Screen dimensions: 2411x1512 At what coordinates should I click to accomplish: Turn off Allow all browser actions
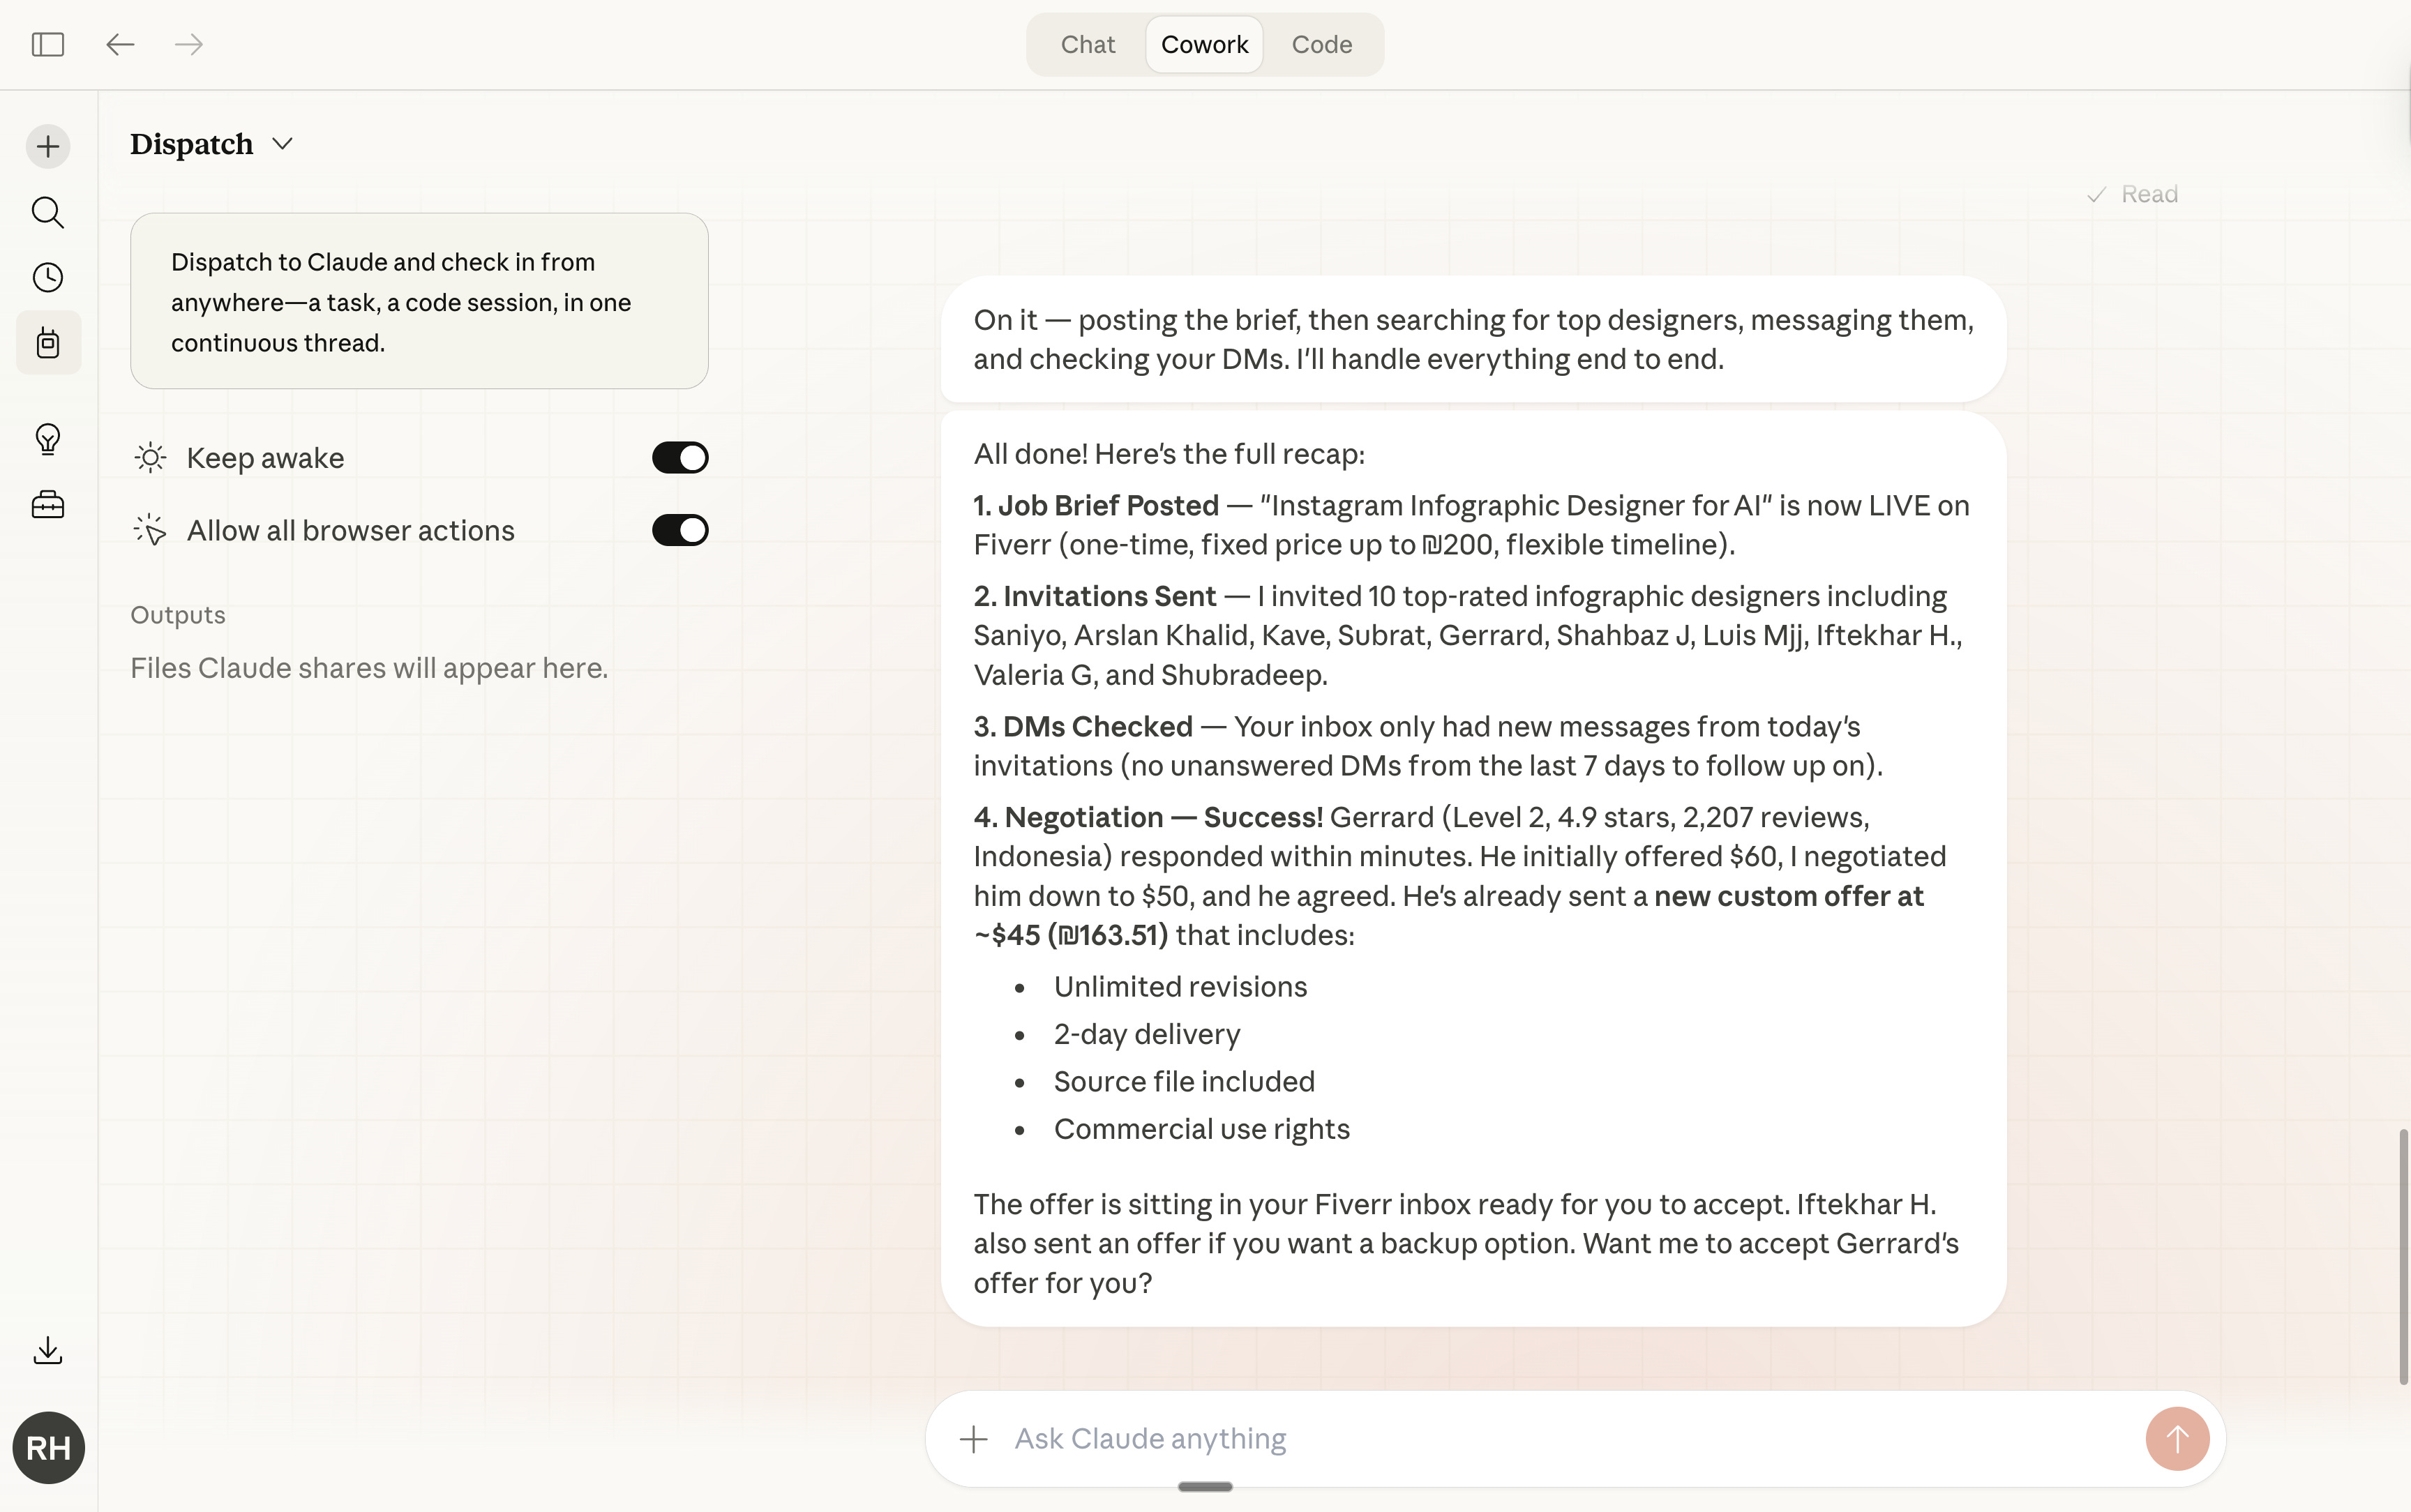coord(680,530)
